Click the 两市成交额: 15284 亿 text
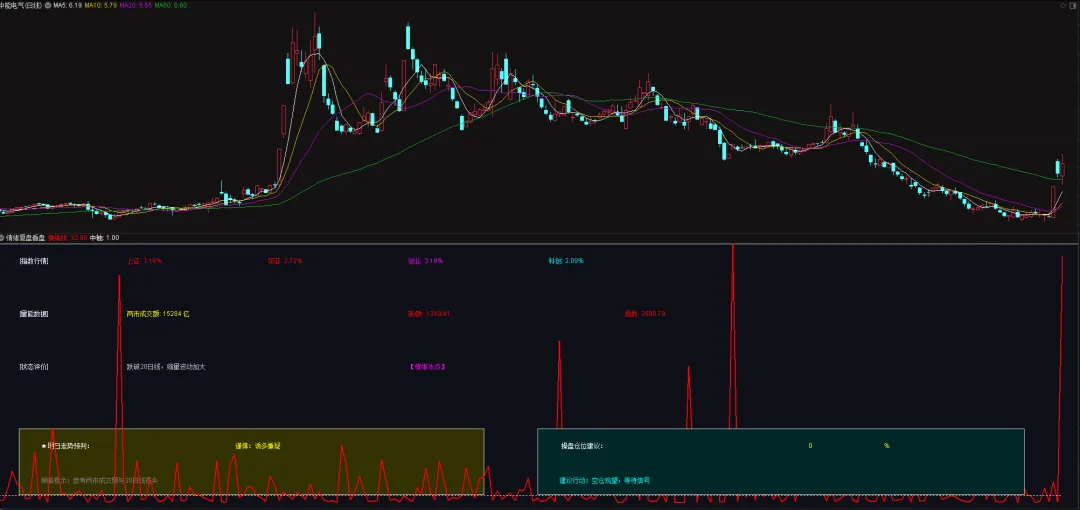 point(158,314)
